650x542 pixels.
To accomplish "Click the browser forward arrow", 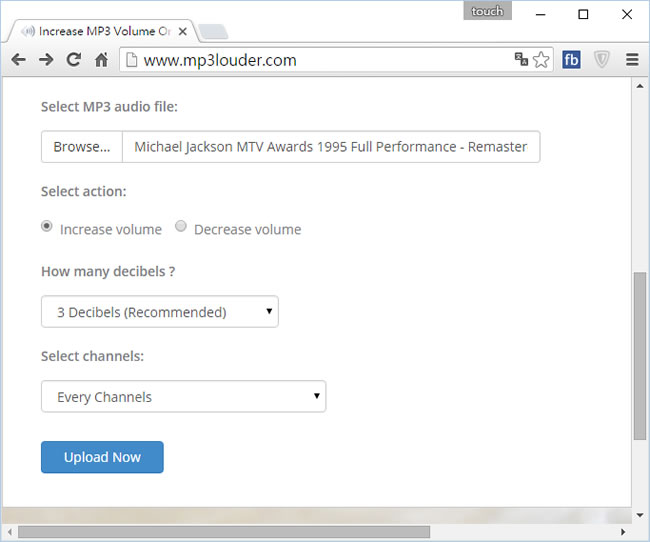I will point(46,60).
